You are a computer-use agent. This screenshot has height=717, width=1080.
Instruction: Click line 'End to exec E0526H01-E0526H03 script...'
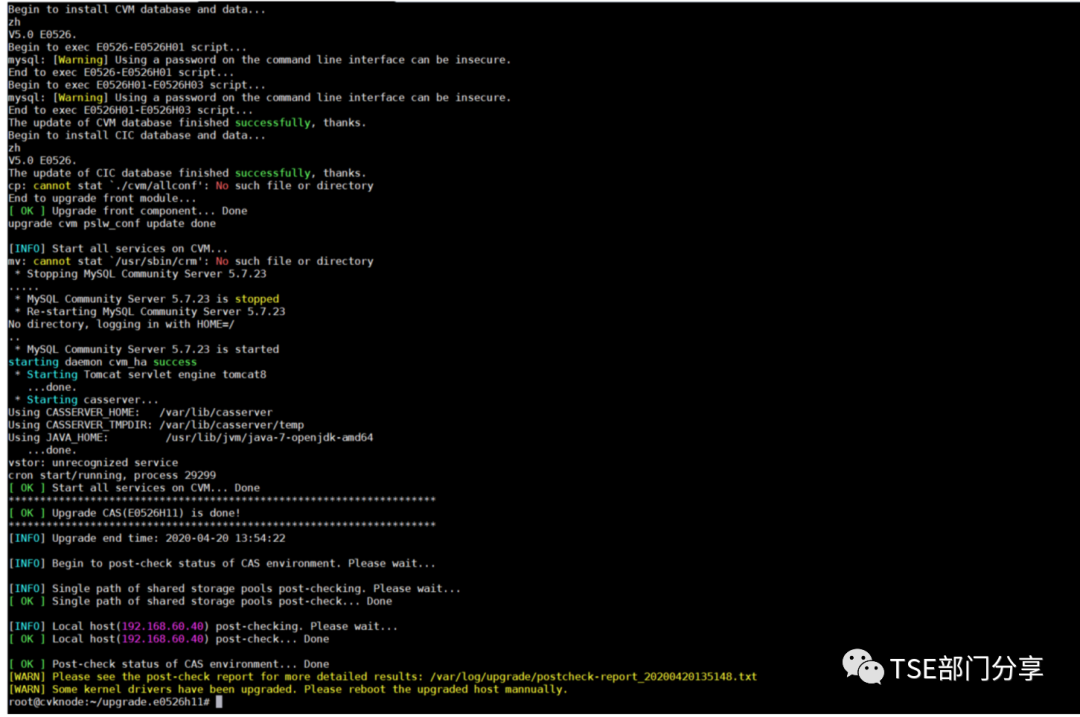coord(130,110)
